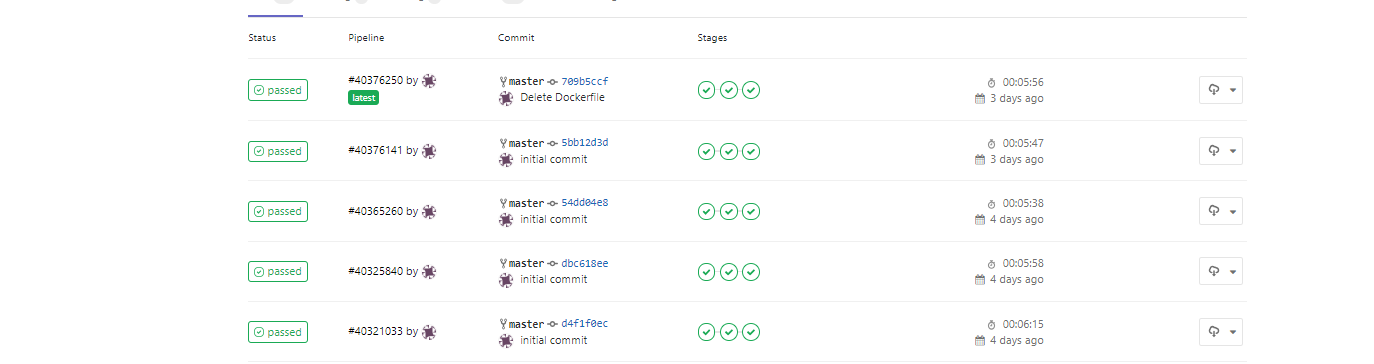Click user avatar beside pipeline #40376141
This screenshot has width=1374, height=364.
coord(429,151)
